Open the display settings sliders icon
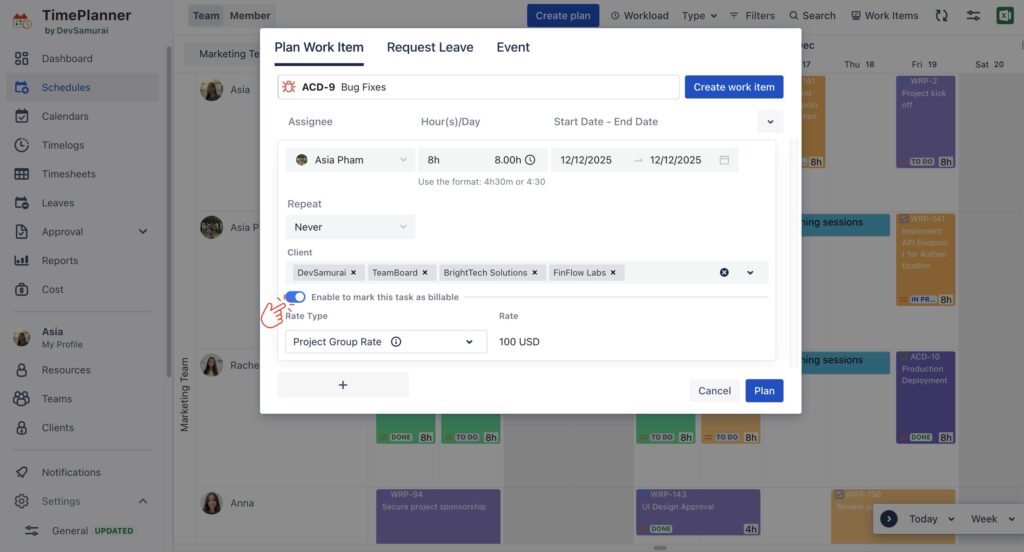The height and width of the screenshot is (552, 1024). point(973,16)
